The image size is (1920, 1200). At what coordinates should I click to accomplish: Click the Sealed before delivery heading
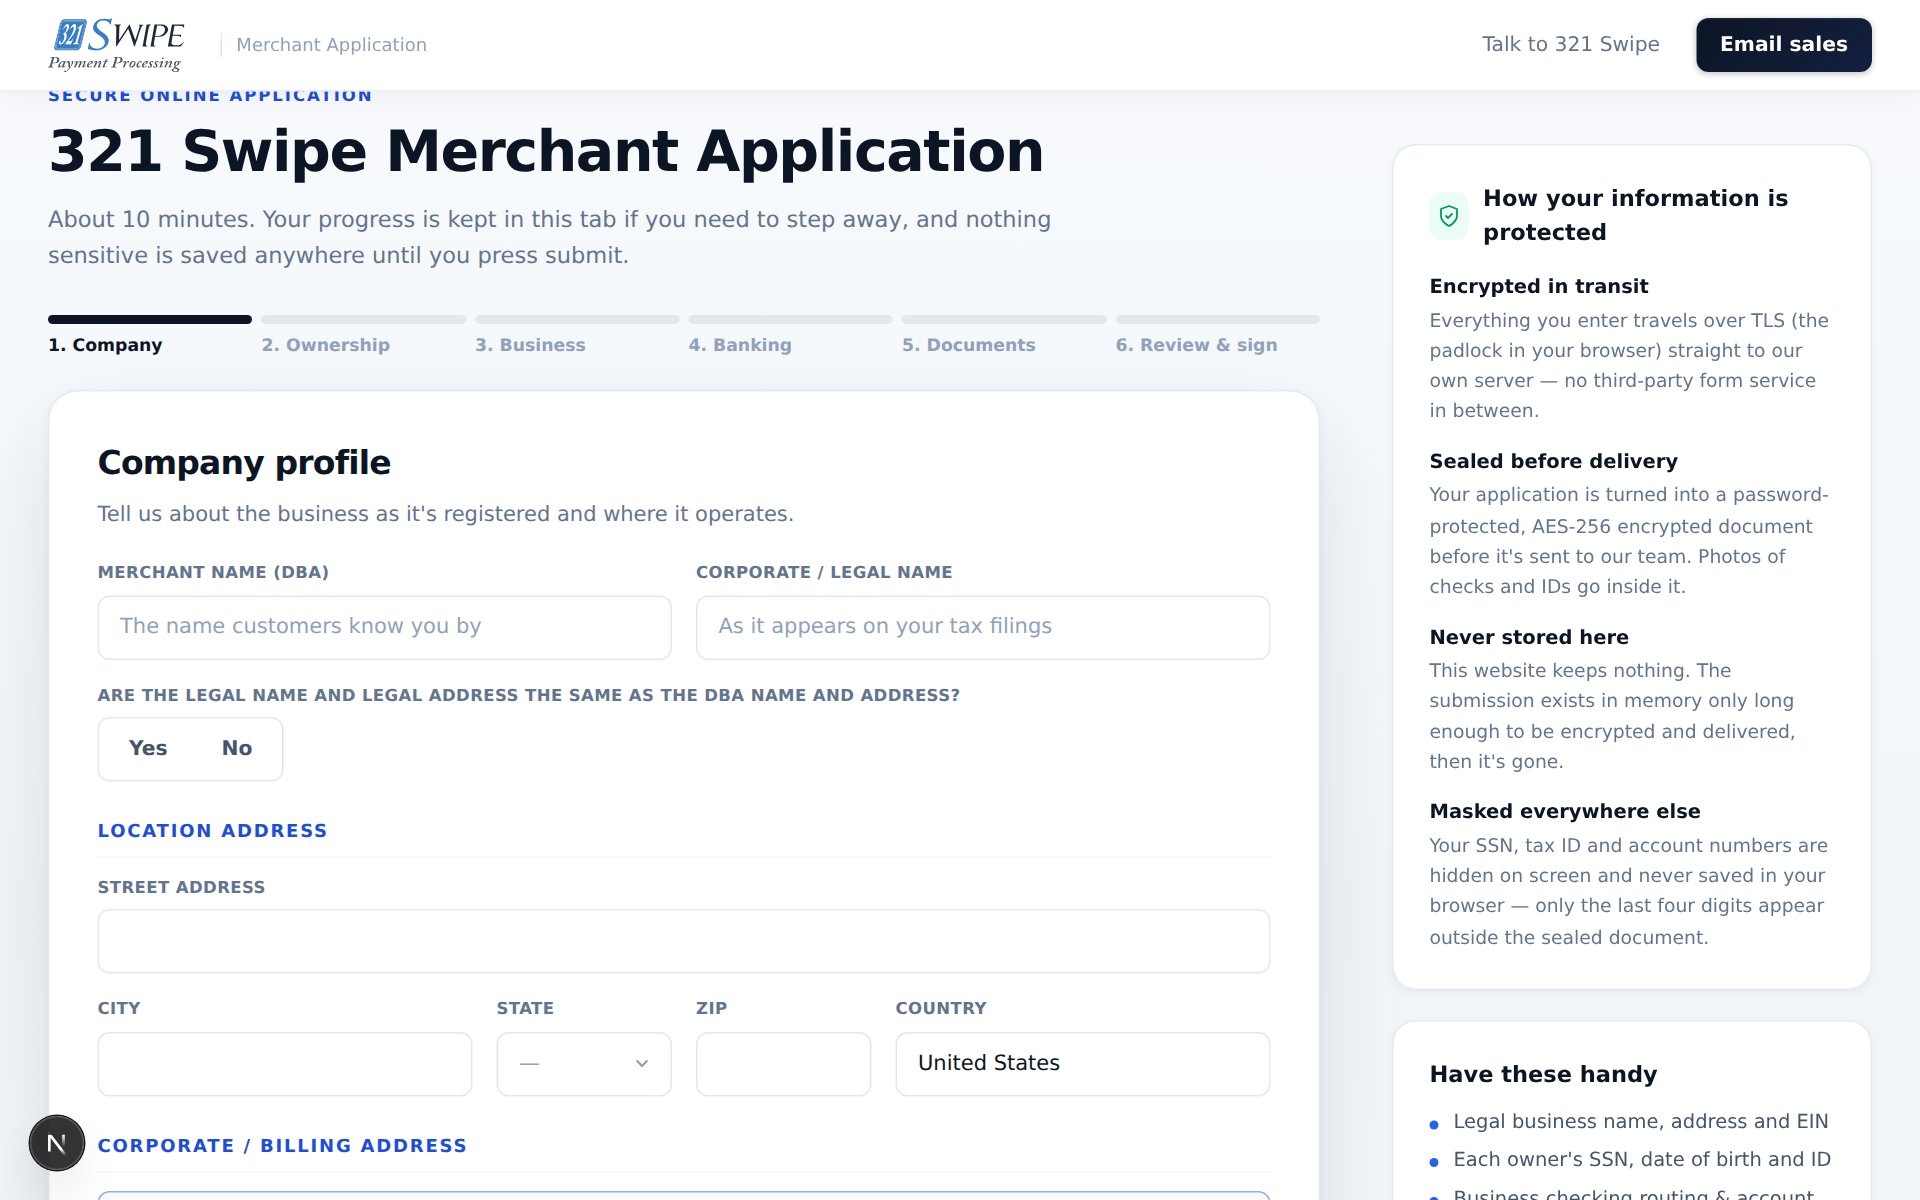[1553, 461]
